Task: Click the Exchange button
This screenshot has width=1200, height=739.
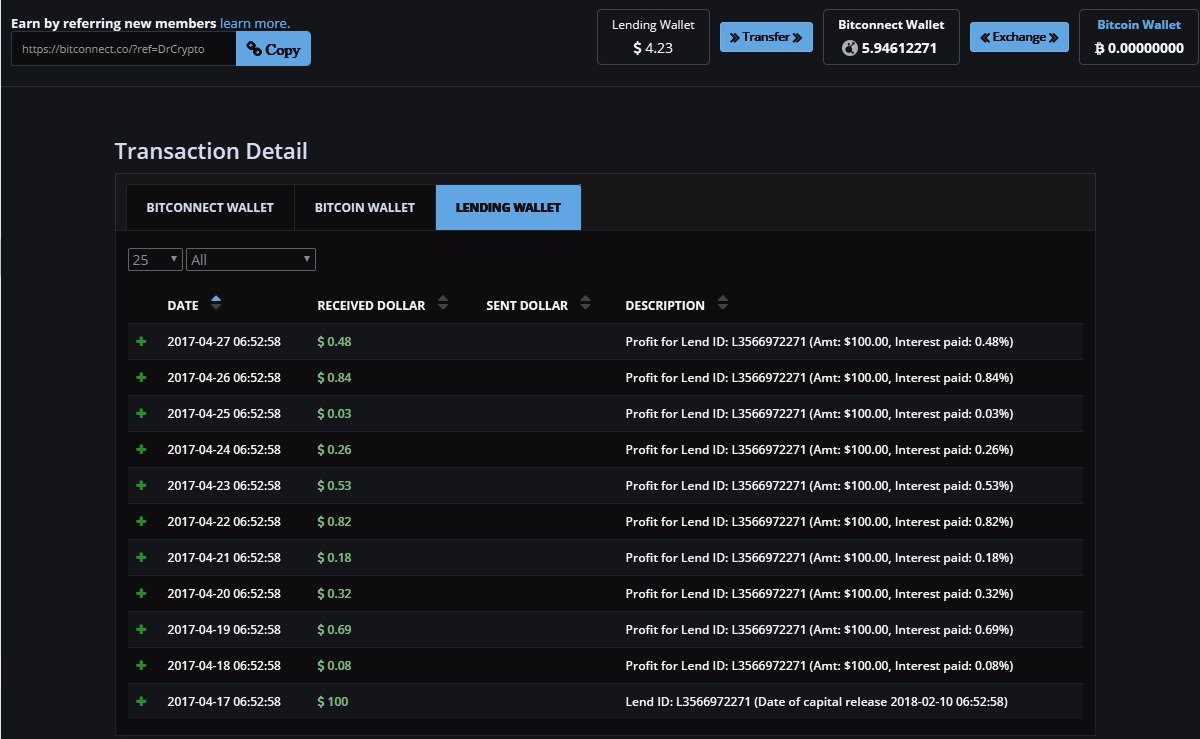Action: (1019, 37)
